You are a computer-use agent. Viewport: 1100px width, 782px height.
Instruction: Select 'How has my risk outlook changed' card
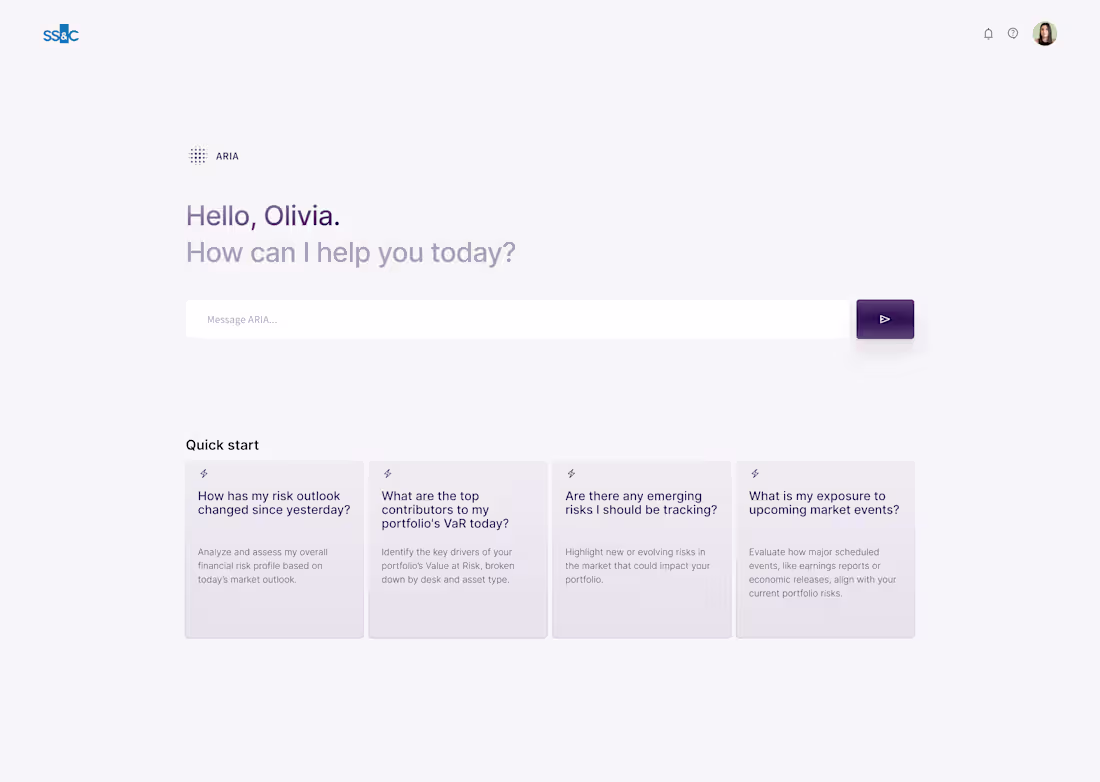[274, 503]
